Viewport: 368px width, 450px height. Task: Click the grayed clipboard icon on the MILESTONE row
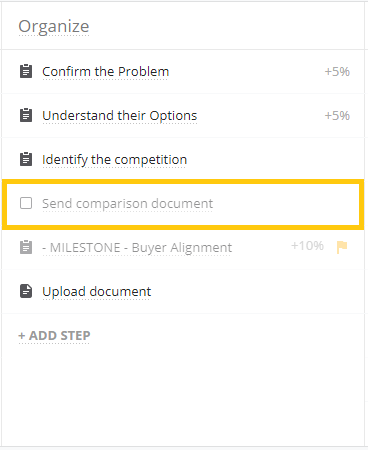point(26,247)
